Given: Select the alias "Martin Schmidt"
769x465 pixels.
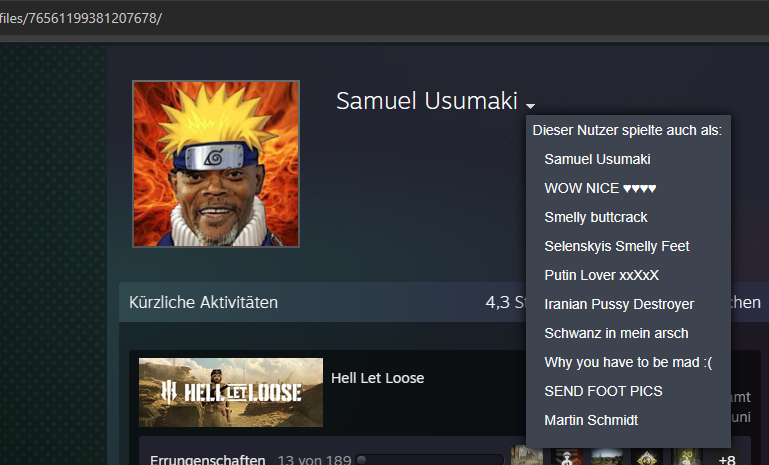Looking at the screenshot, I should (591, 420).
